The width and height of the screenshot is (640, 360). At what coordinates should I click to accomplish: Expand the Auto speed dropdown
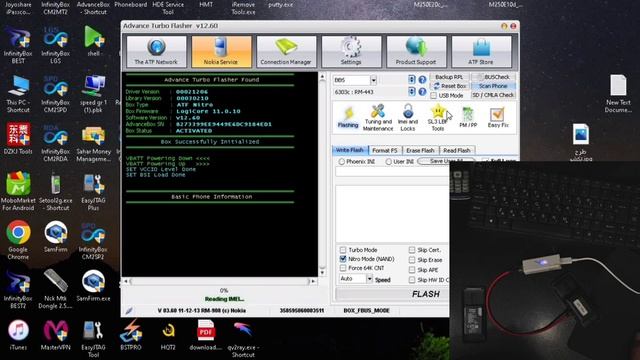369,279
